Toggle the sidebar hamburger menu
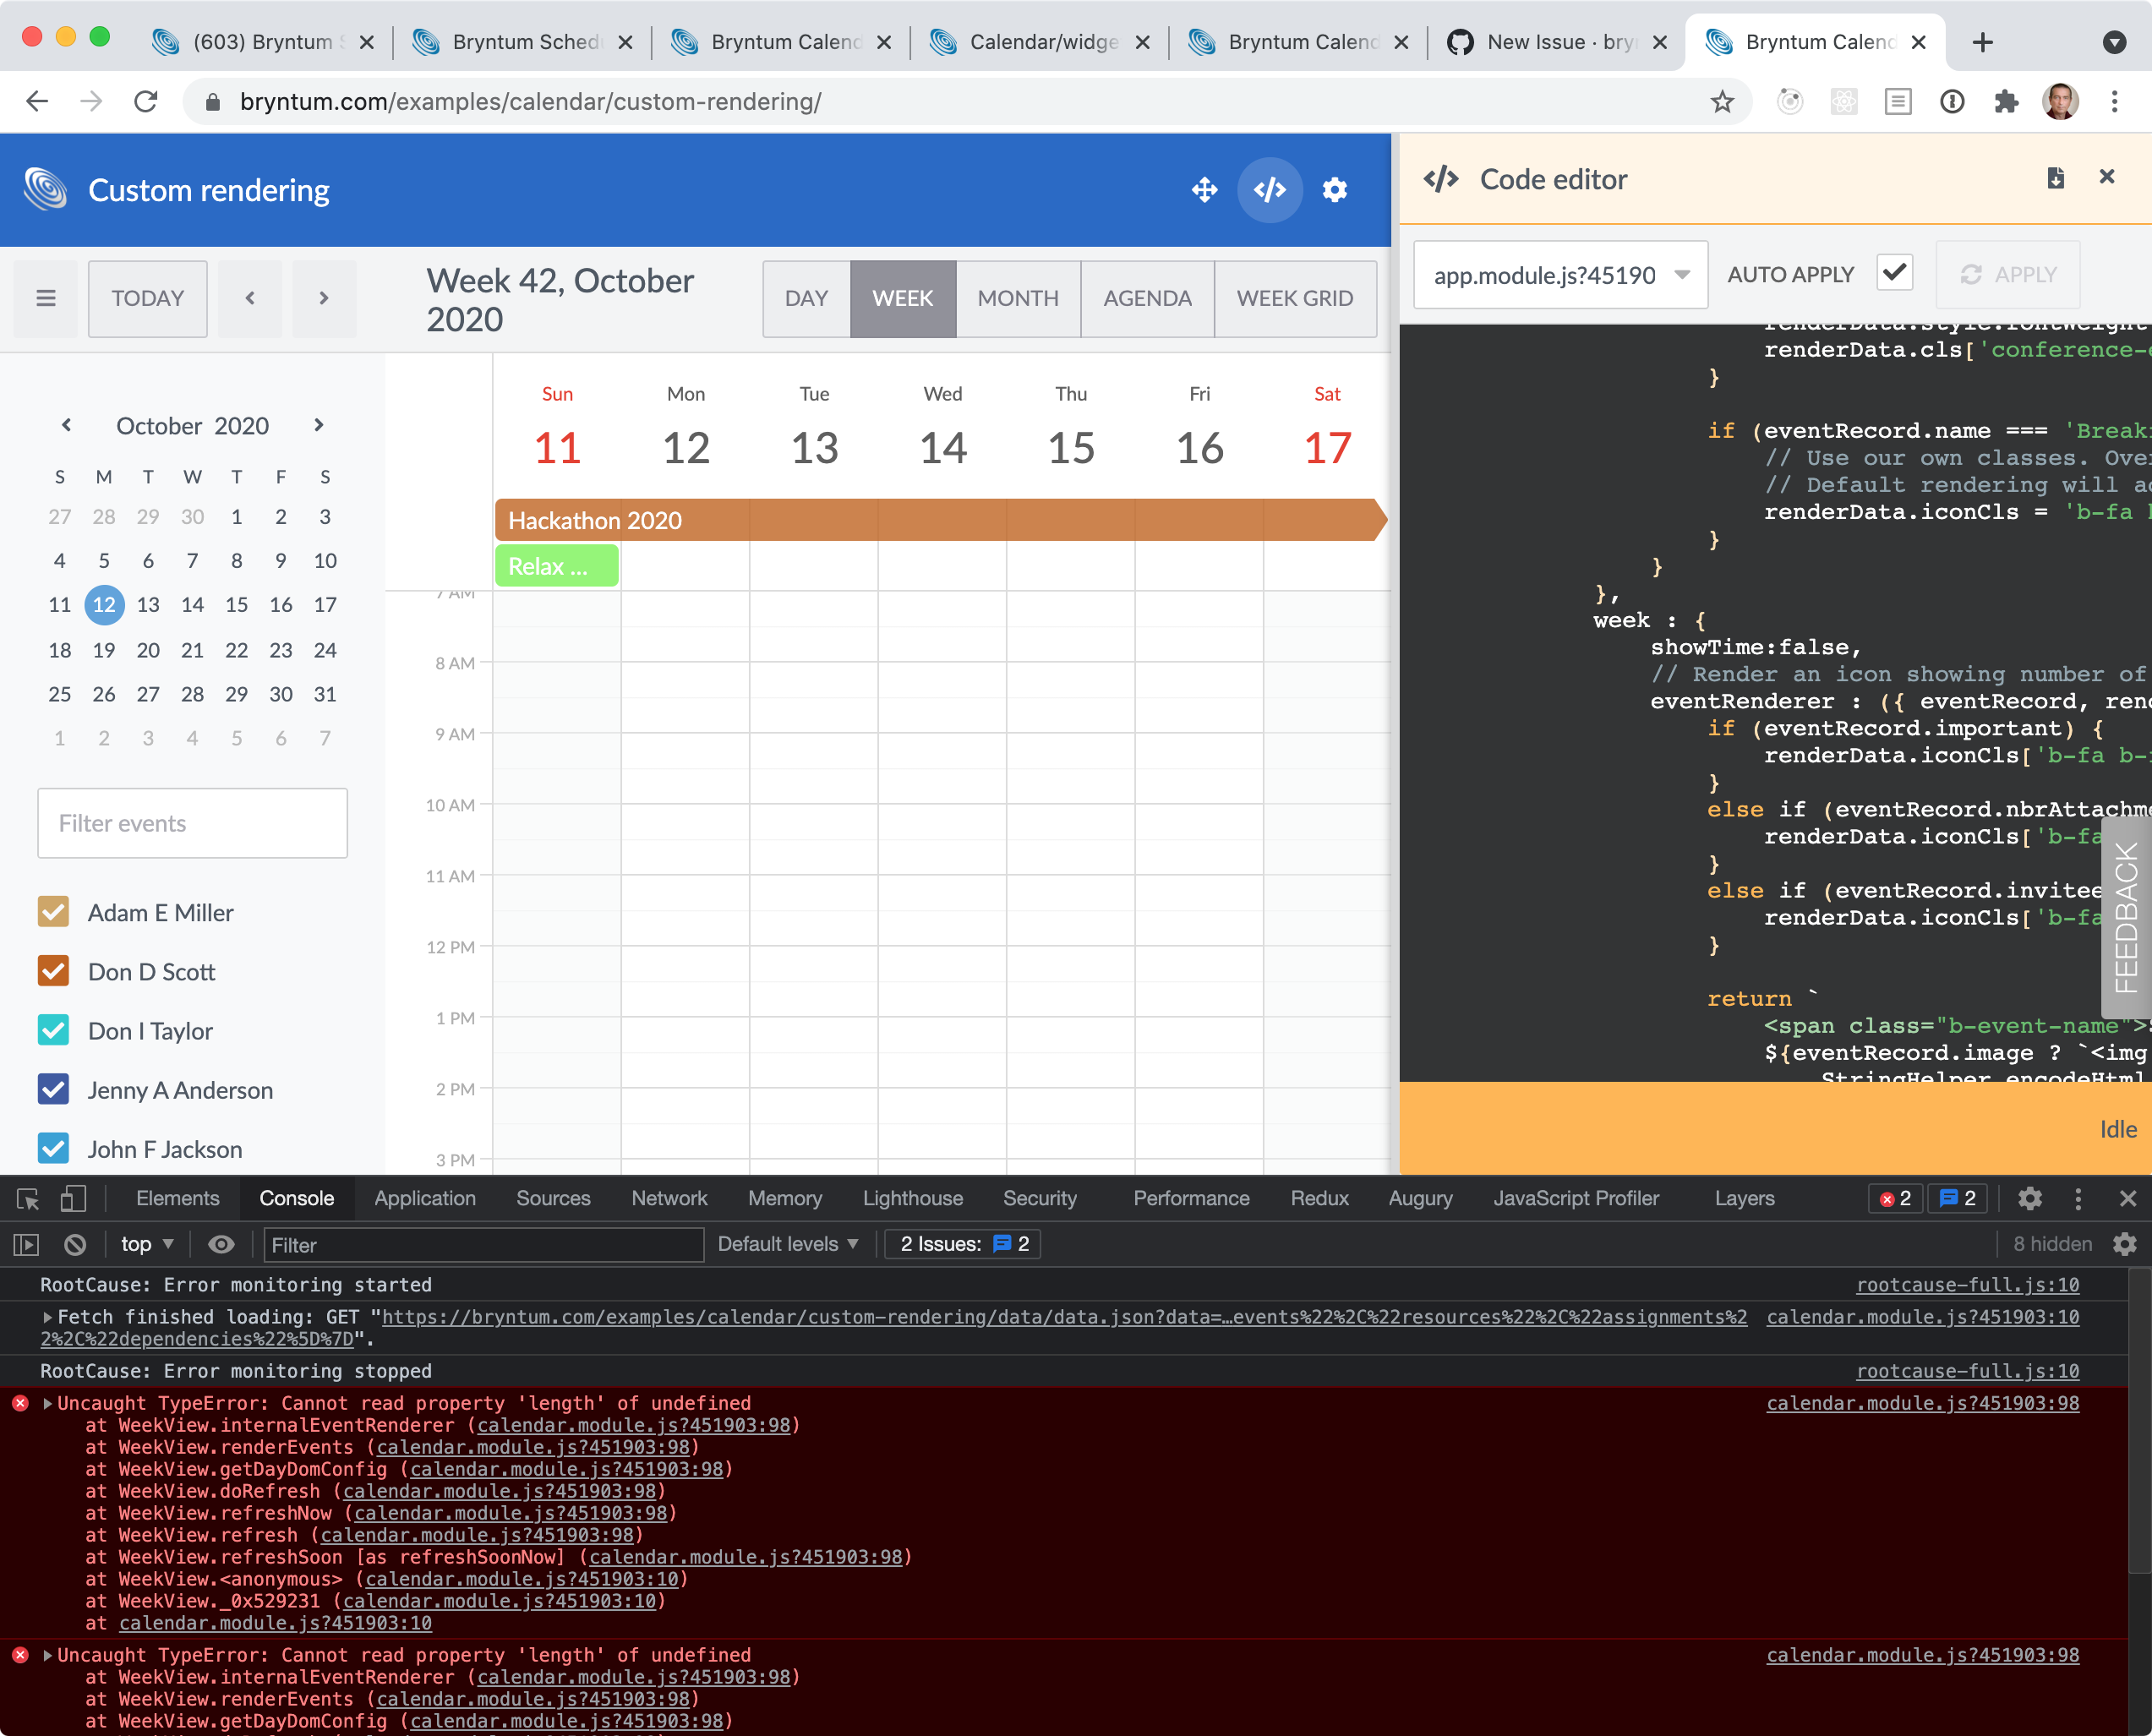Screen dimensions: 2152x1736 pos(46,298)
